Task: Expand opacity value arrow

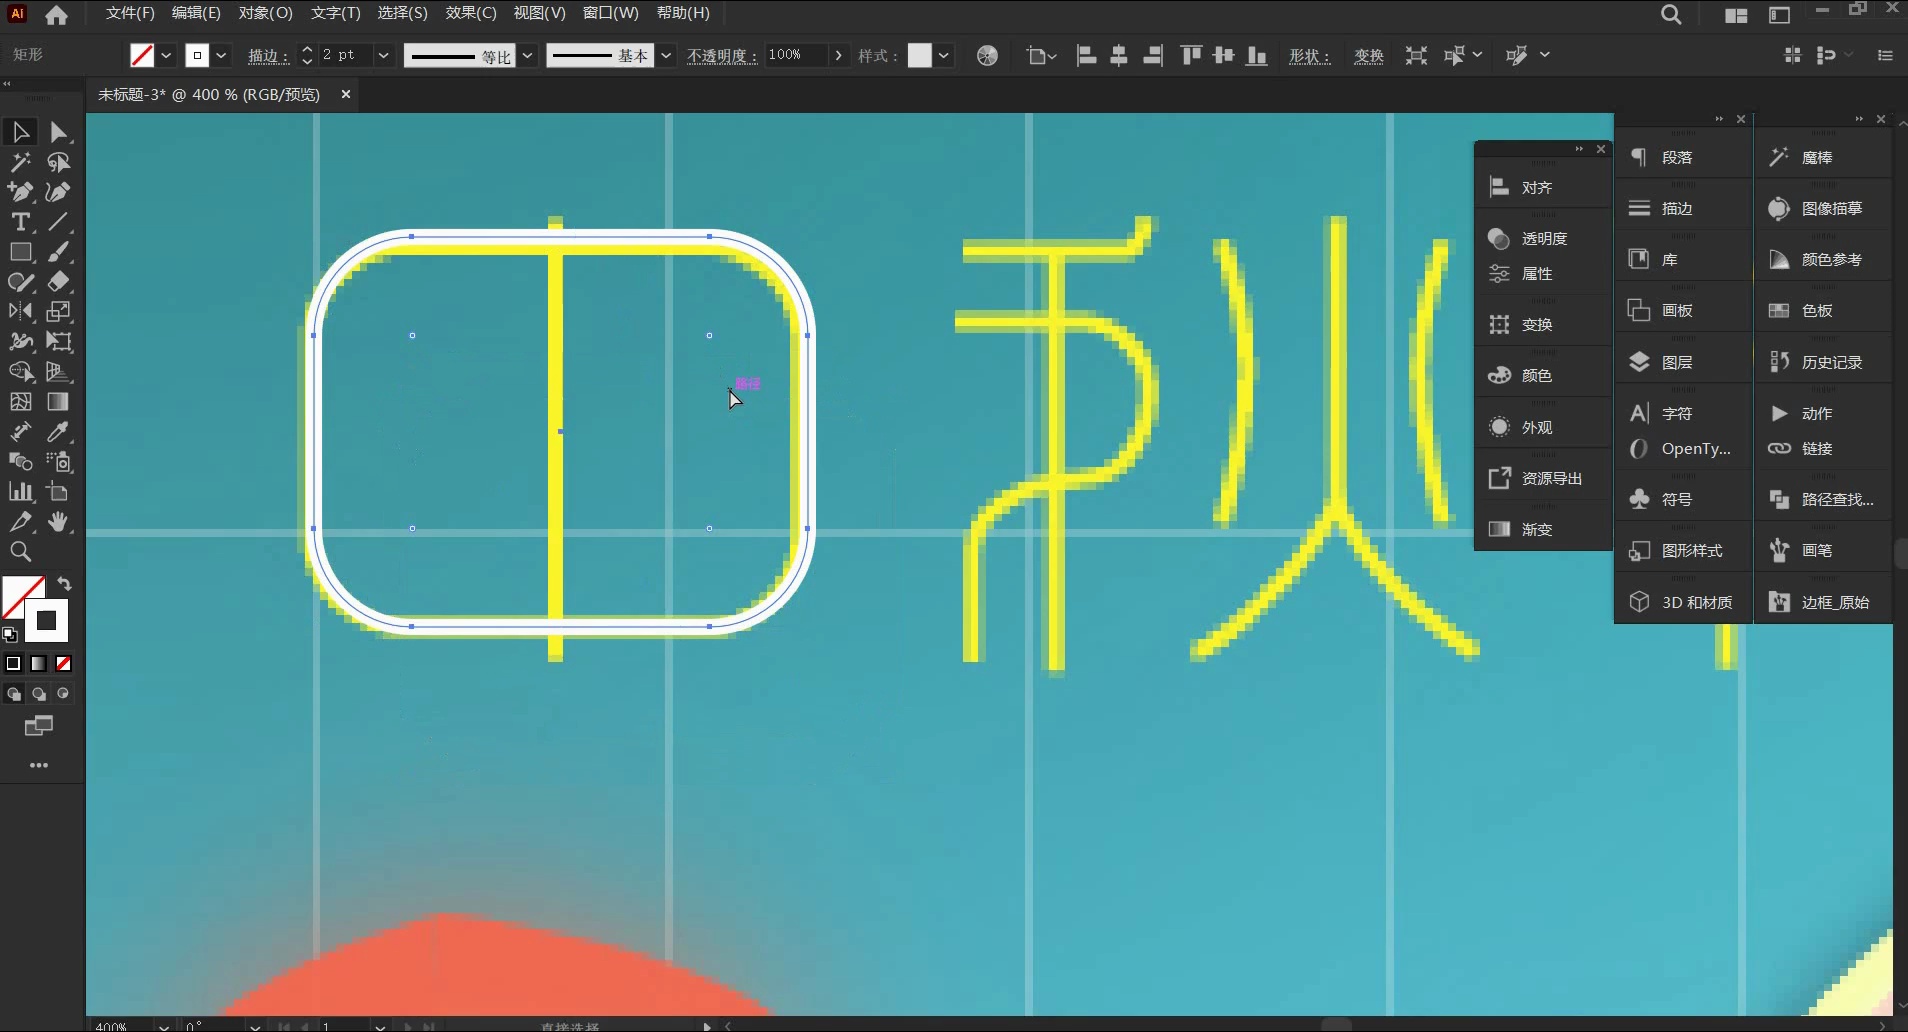Action: point(838,56)
